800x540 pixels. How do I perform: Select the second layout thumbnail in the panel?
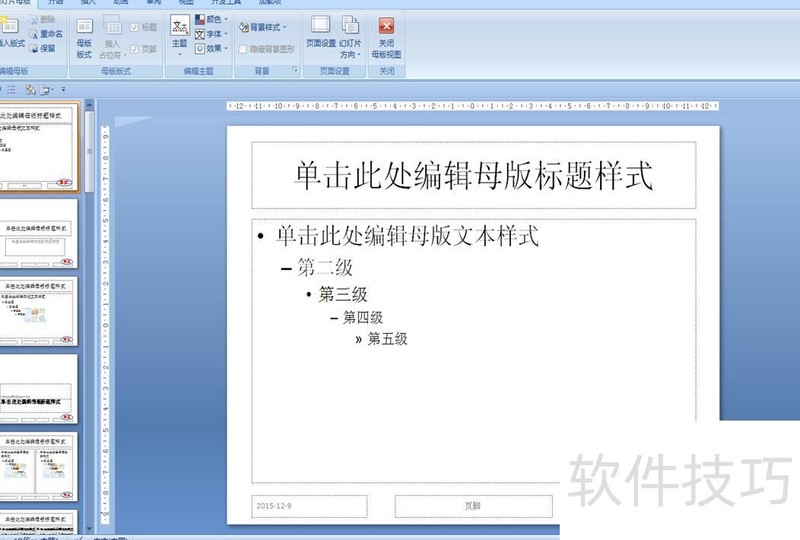(38, 233)
